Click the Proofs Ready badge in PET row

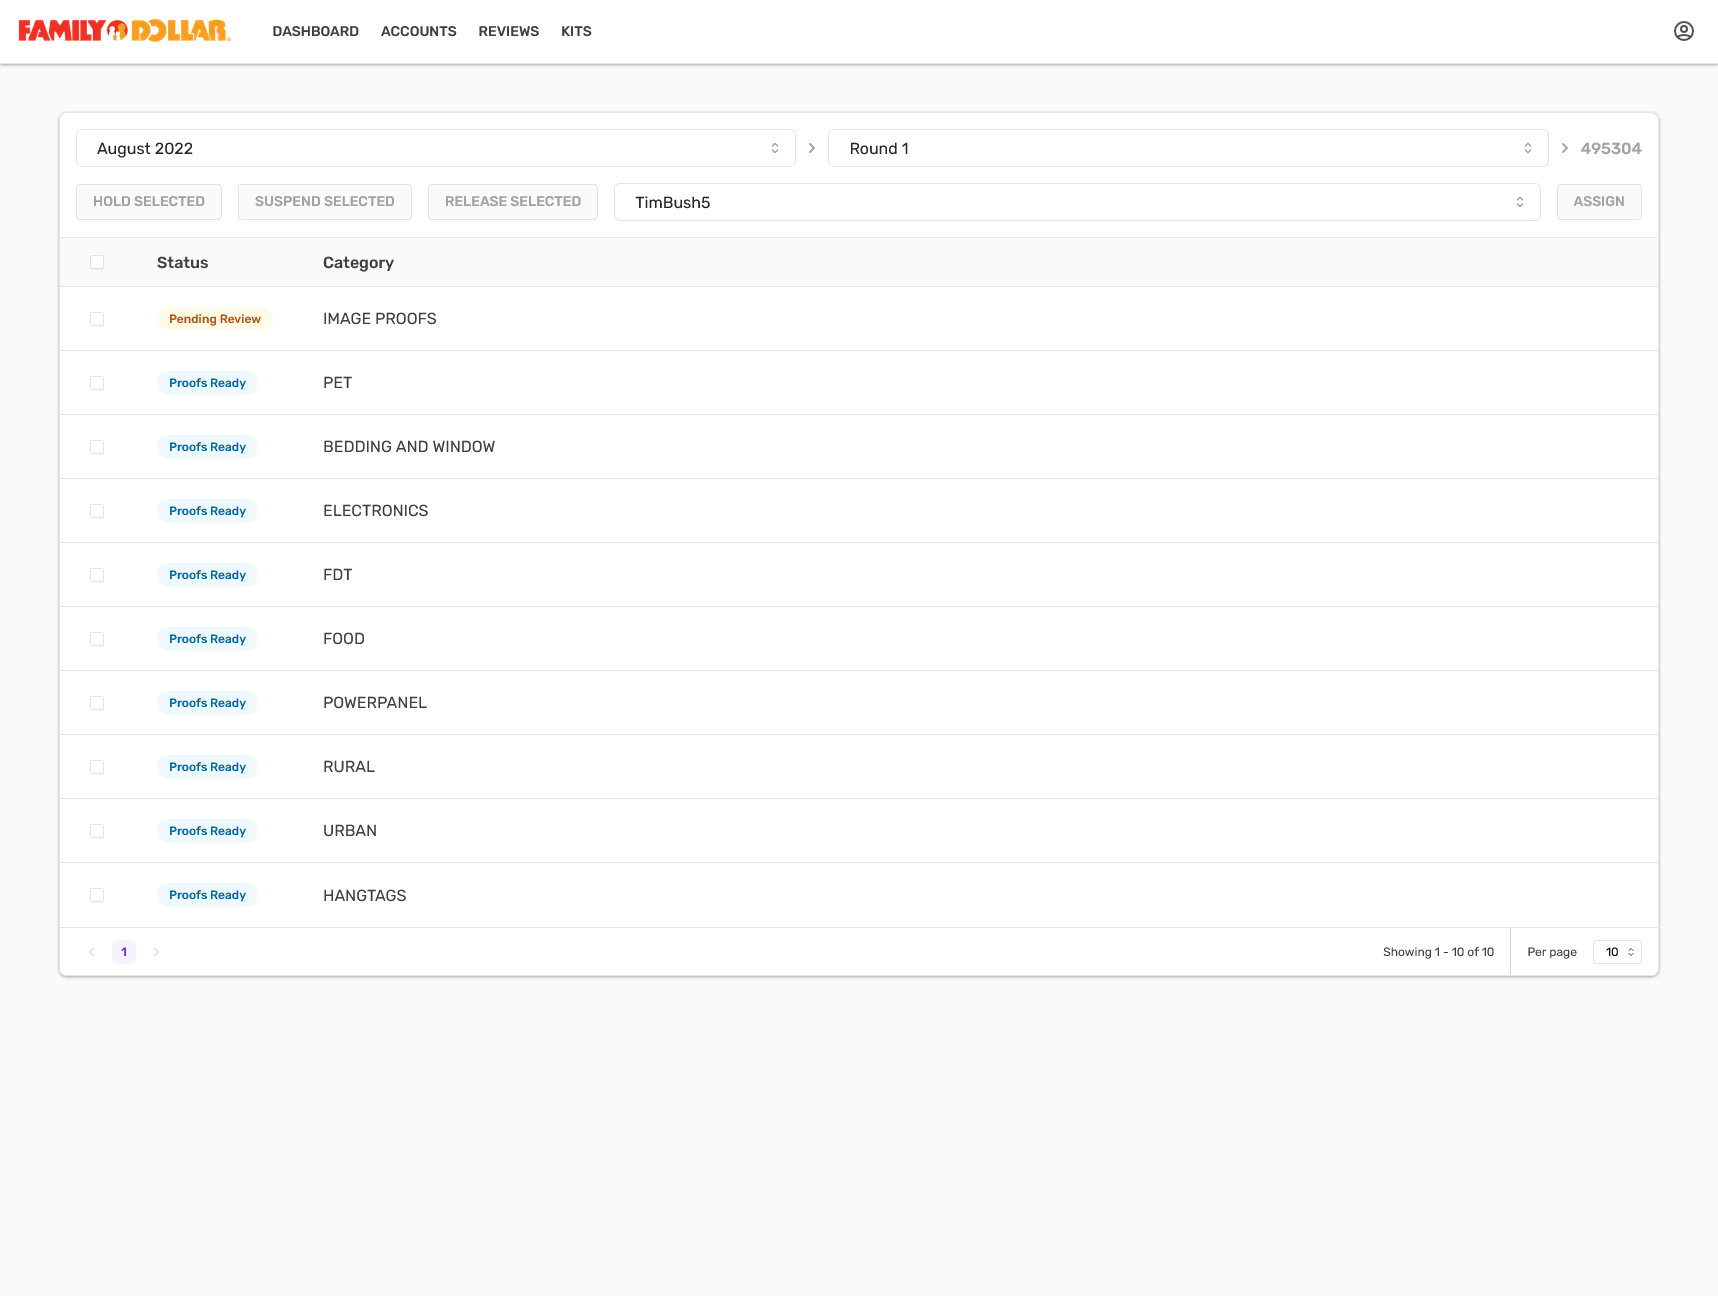(207, 383)
